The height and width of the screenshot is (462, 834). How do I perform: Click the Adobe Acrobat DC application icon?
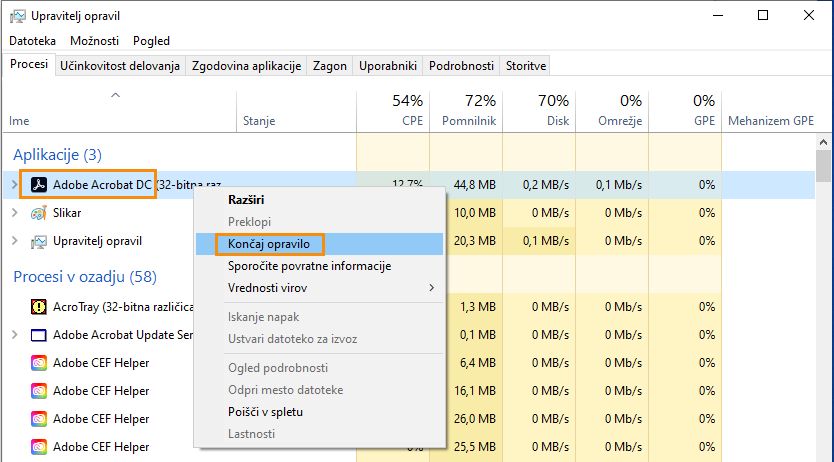pyautogui.click(x=38, y=185)
